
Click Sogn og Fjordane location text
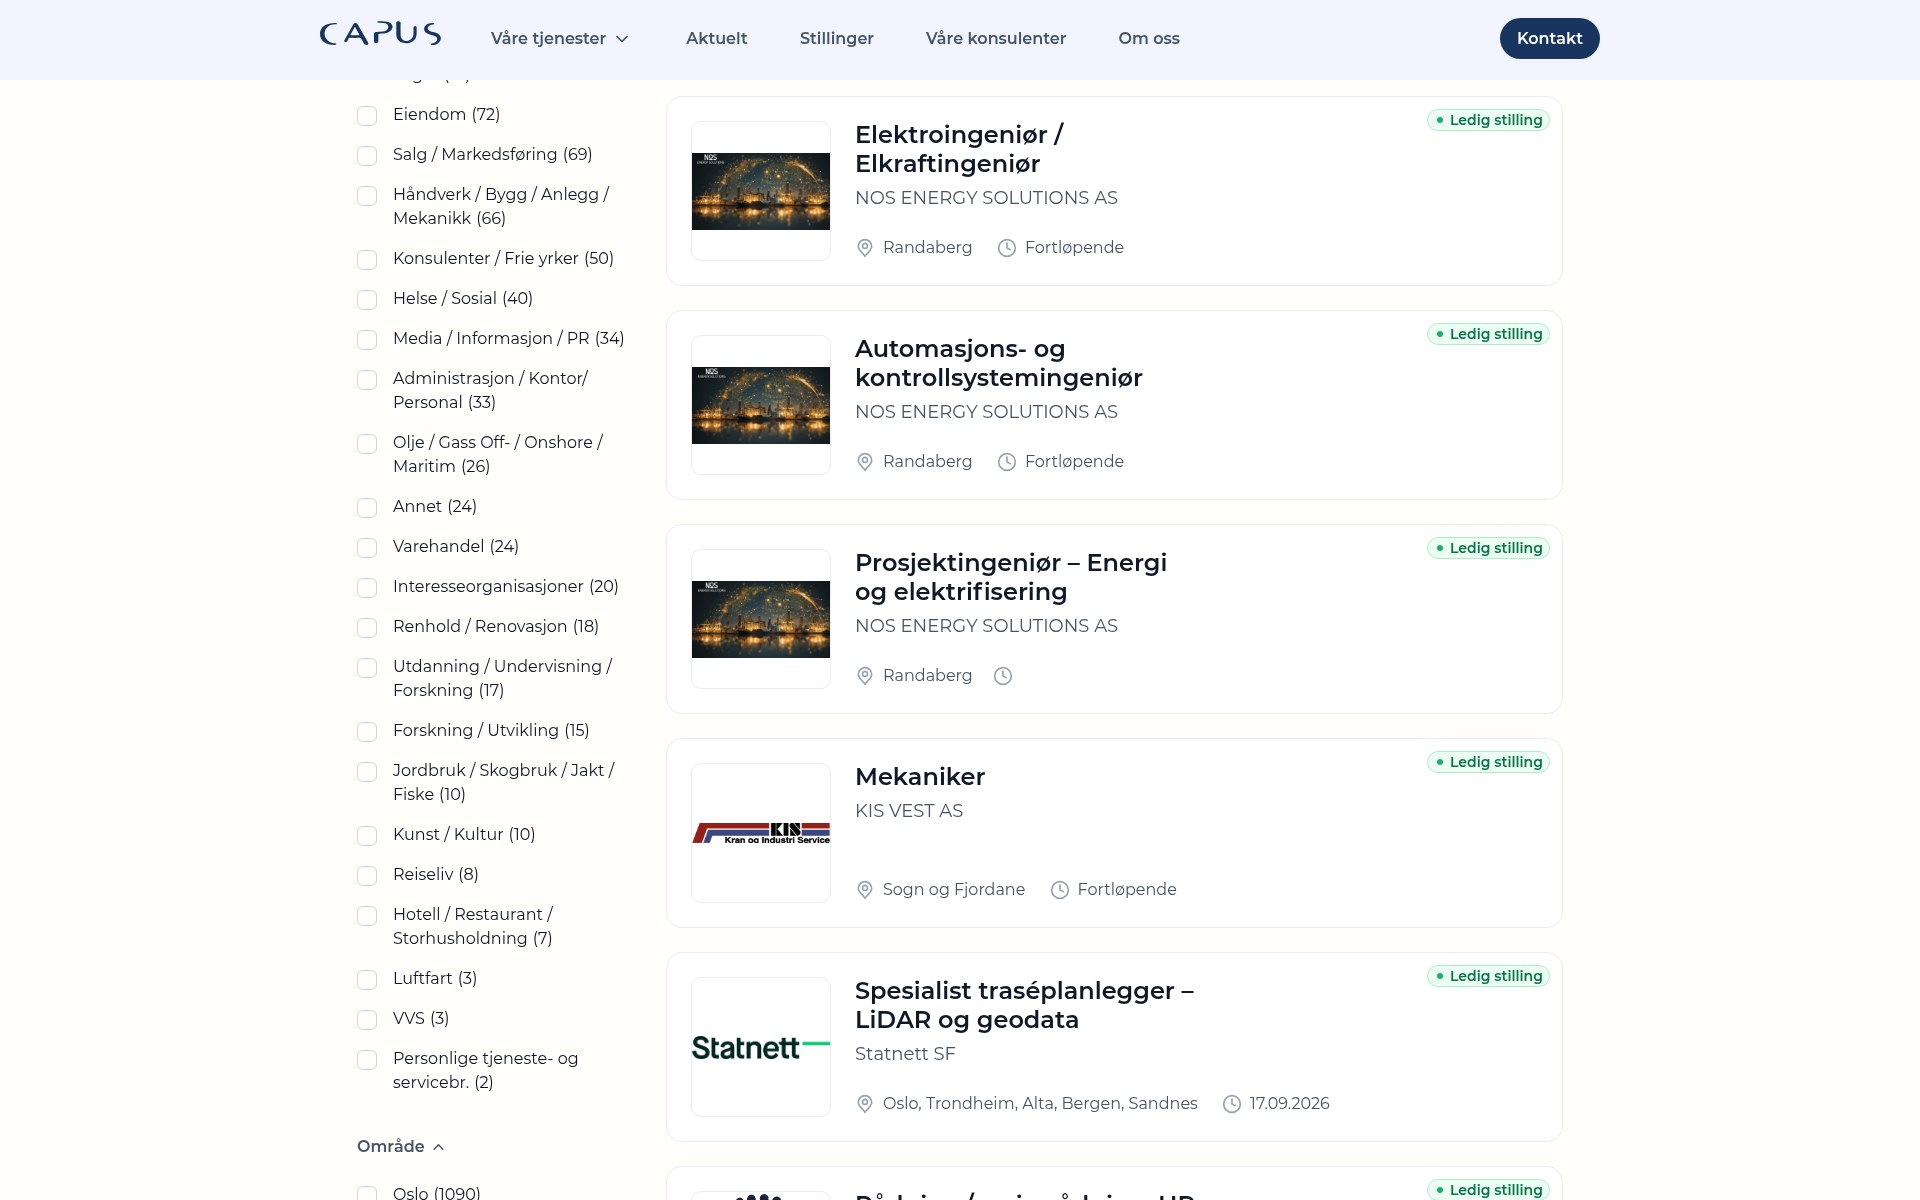click(953, 890)
